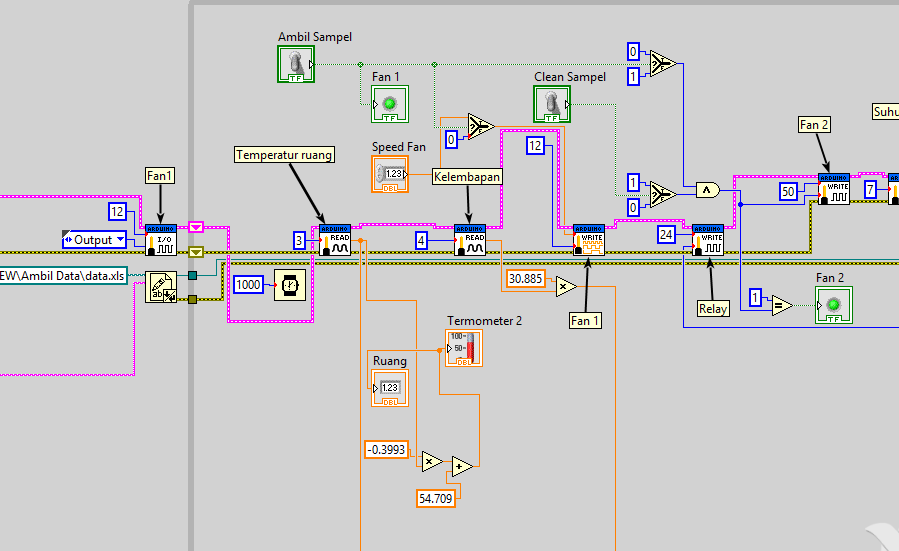The height and width of the screenshot is (551, 899).
Task: Select the Fan 2 LED indicator terminal
Action: tap(834, 305)
